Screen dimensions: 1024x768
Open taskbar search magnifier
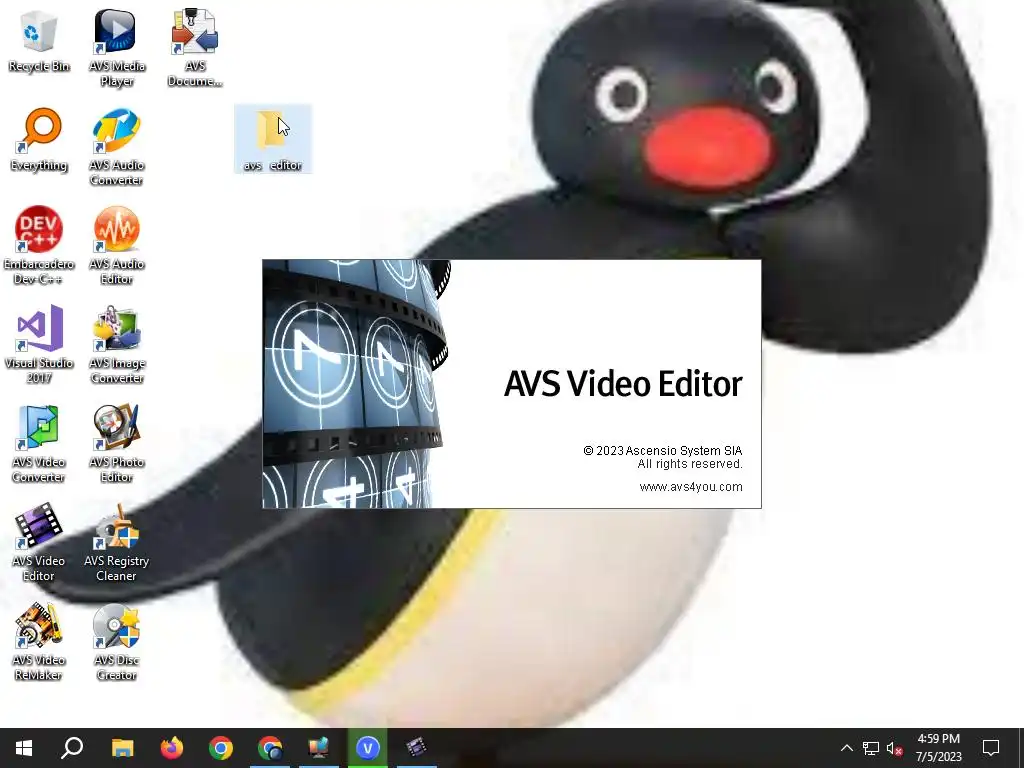[72, 748]
